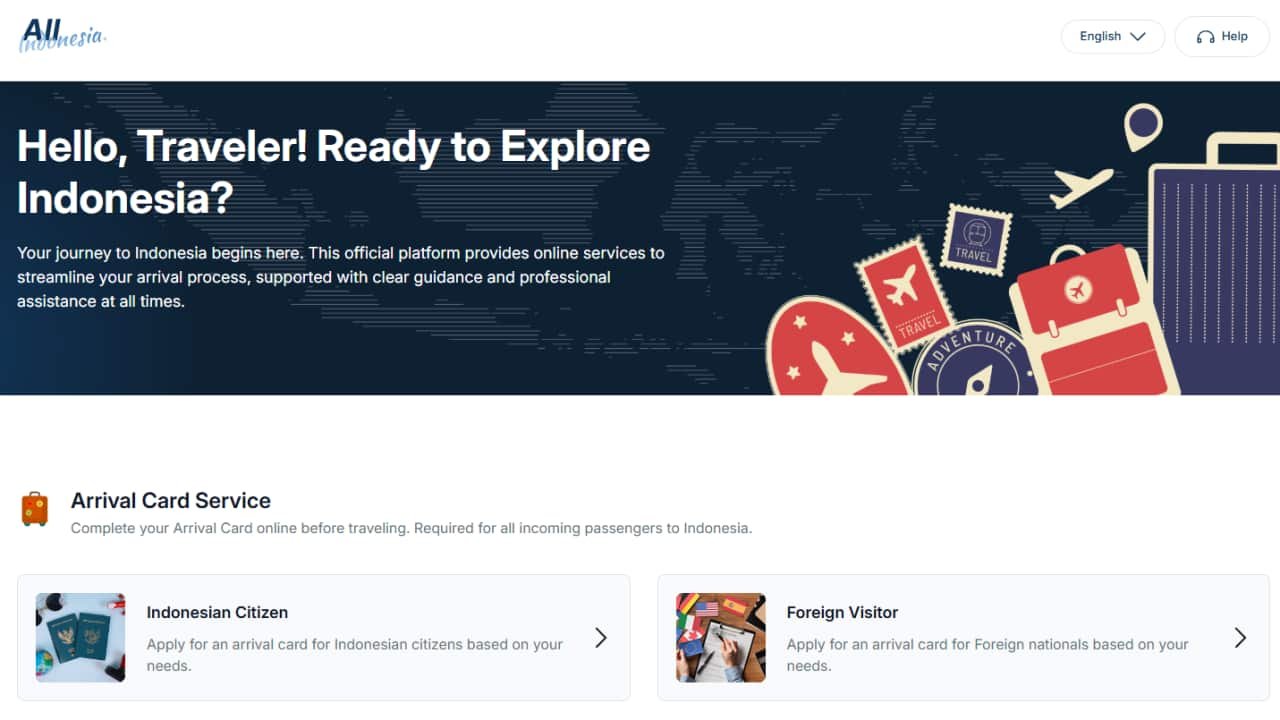Click the red backpack illustration

pos(1085,325)
